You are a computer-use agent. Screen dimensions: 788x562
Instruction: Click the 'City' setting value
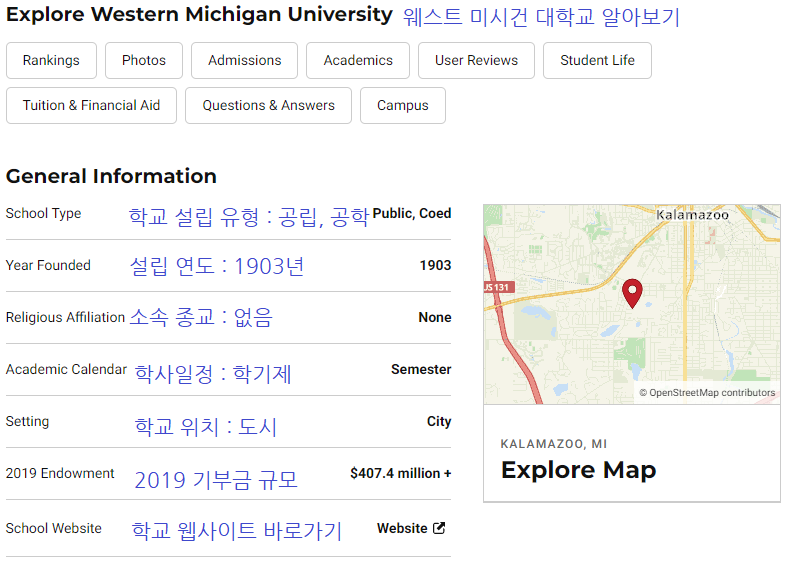pos(439,421)
